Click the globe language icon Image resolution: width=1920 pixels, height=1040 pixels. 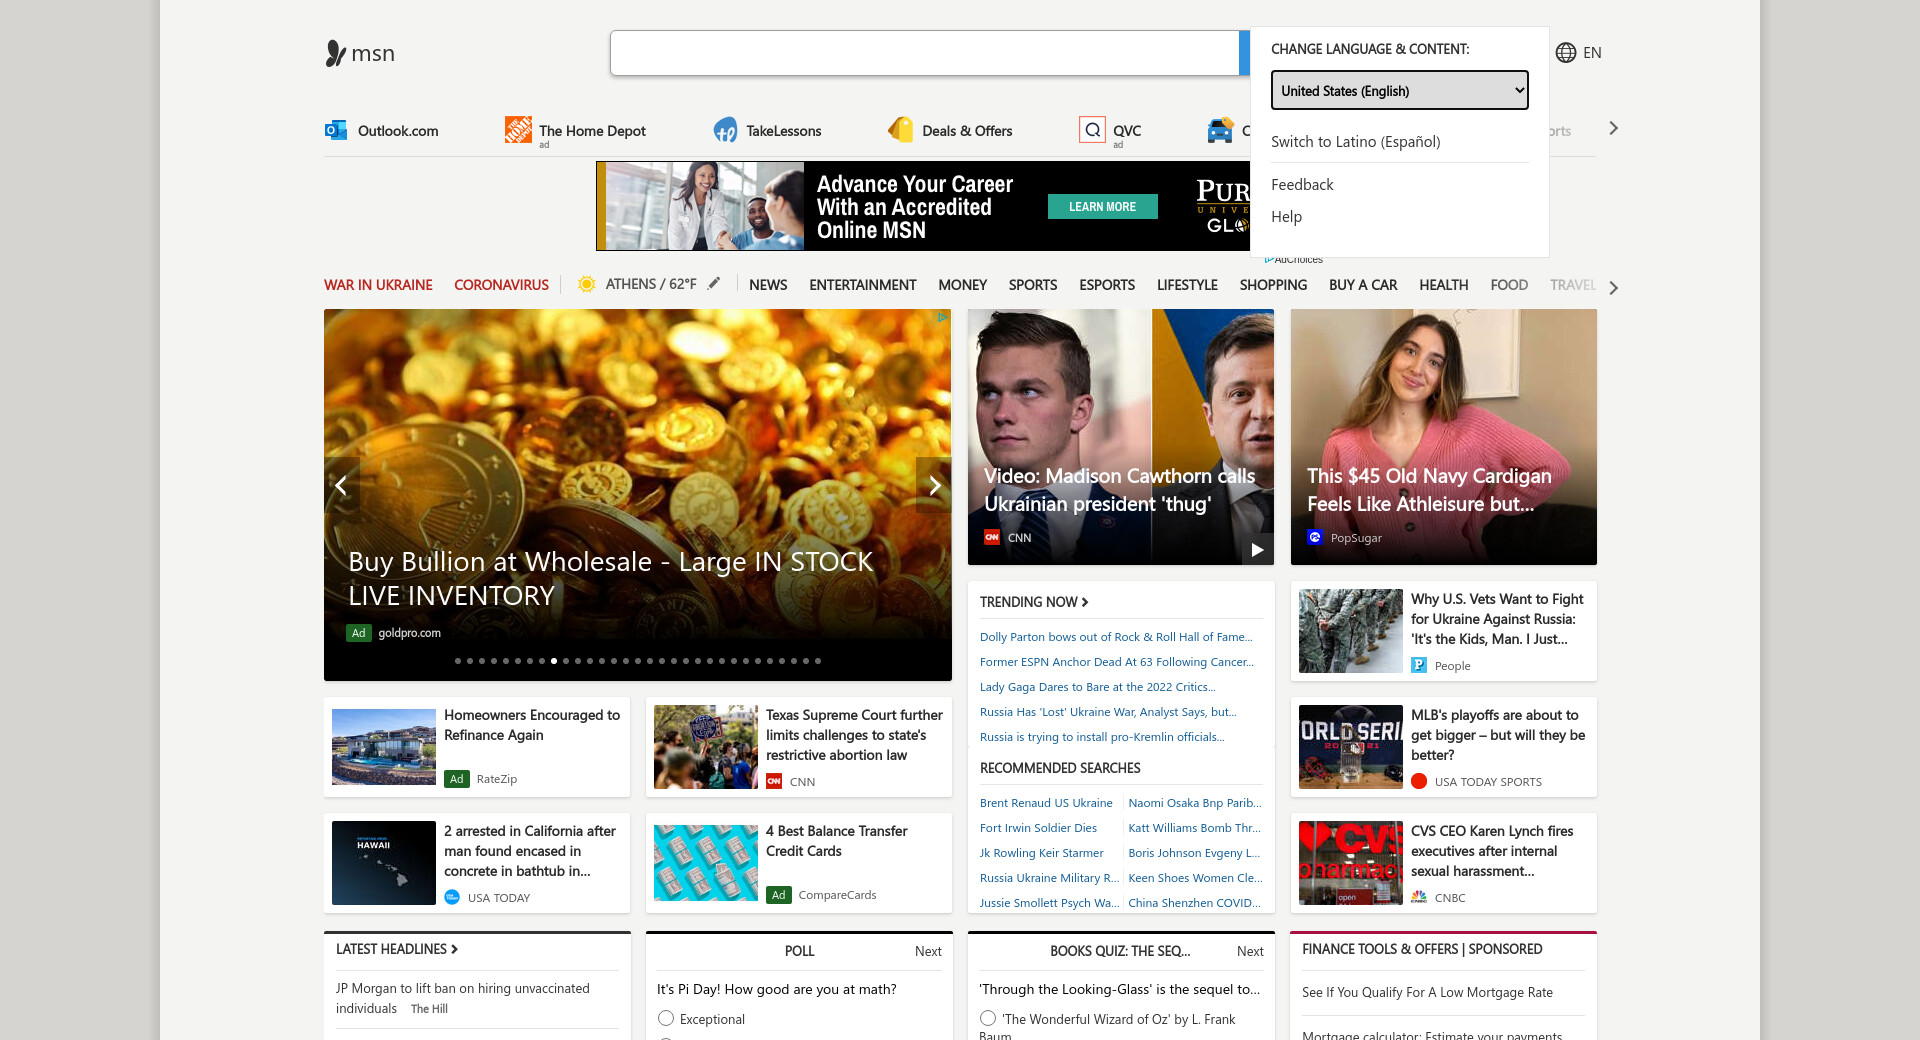1566,53
